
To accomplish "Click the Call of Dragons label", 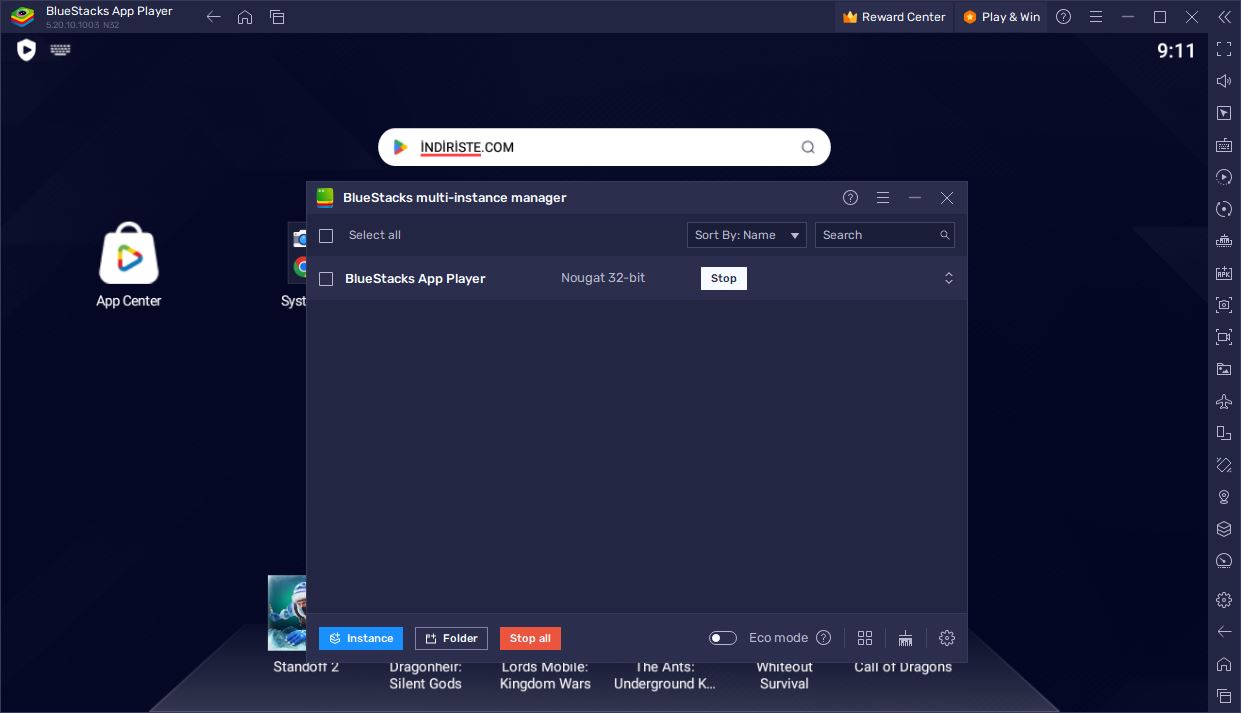I will click(x=903, y=667).
